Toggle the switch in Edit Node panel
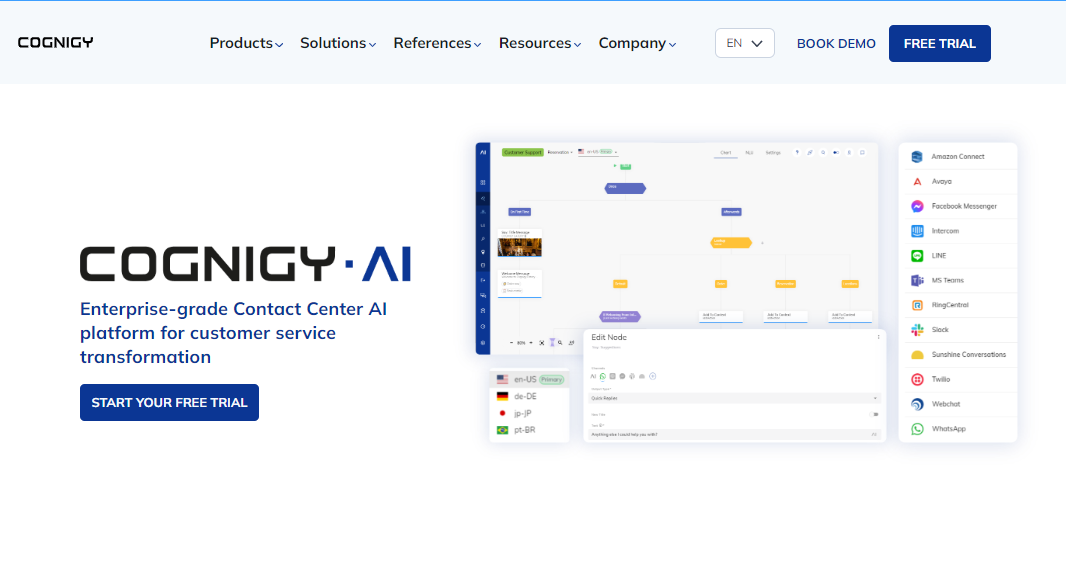1066x565 pixels. 875,414
